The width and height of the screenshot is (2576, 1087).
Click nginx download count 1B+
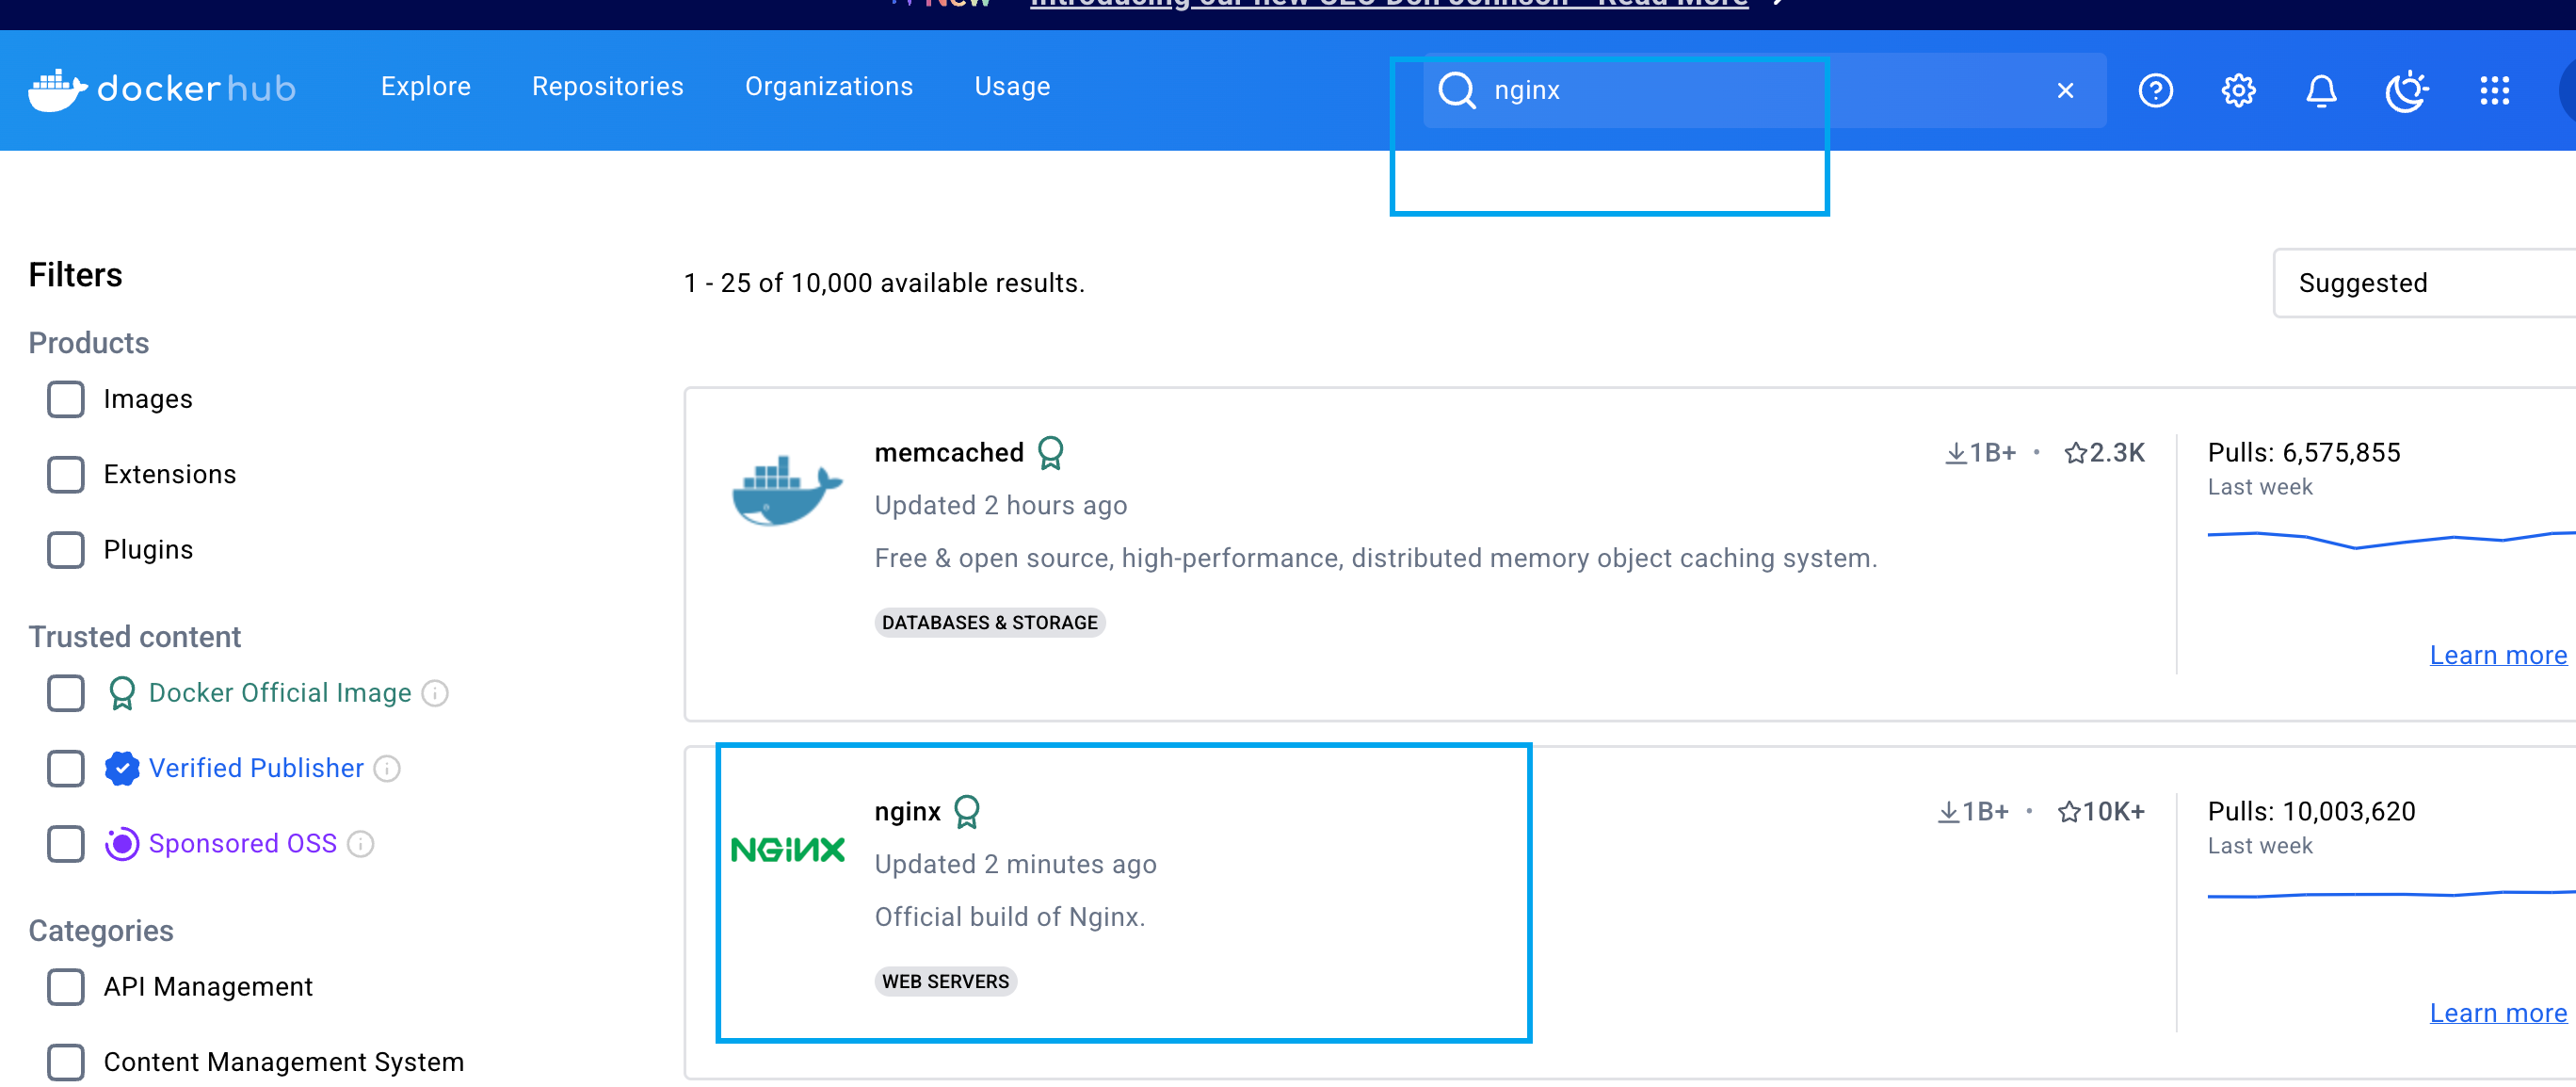[x=1973, y=812]
